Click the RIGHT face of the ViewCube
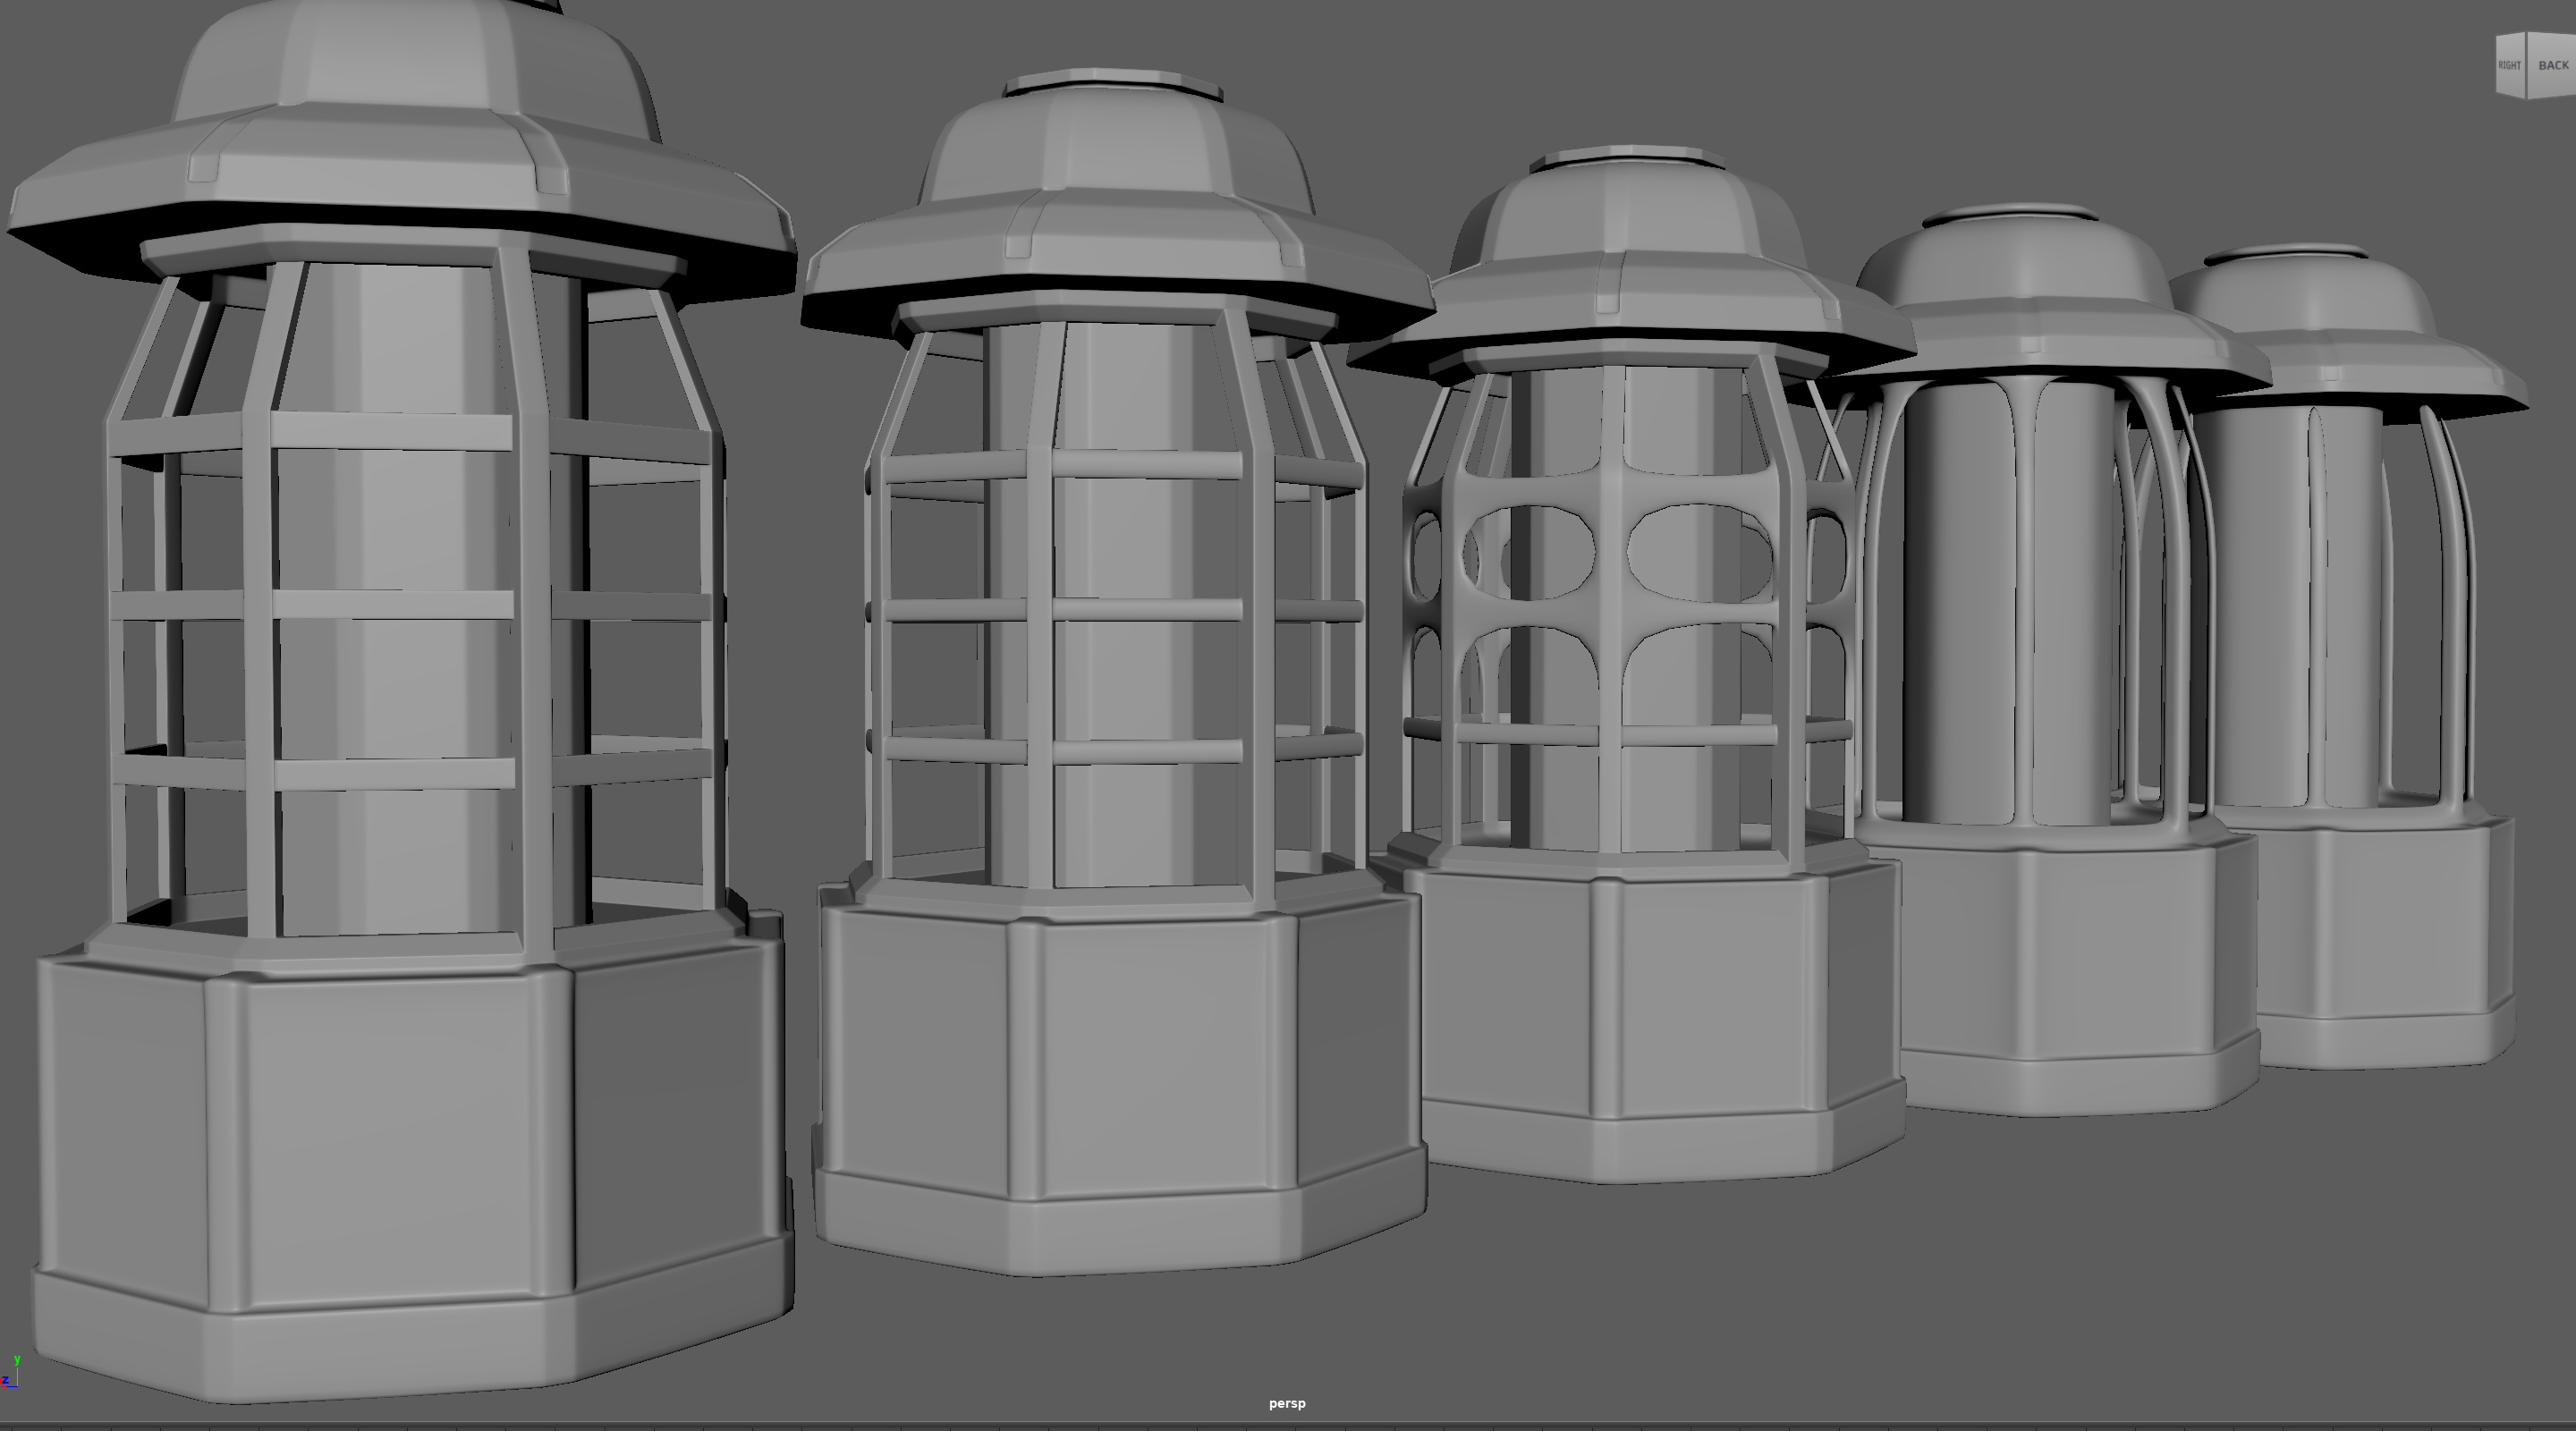The height and width of the screenshot is (1431, 2576). click(2510, 65)
